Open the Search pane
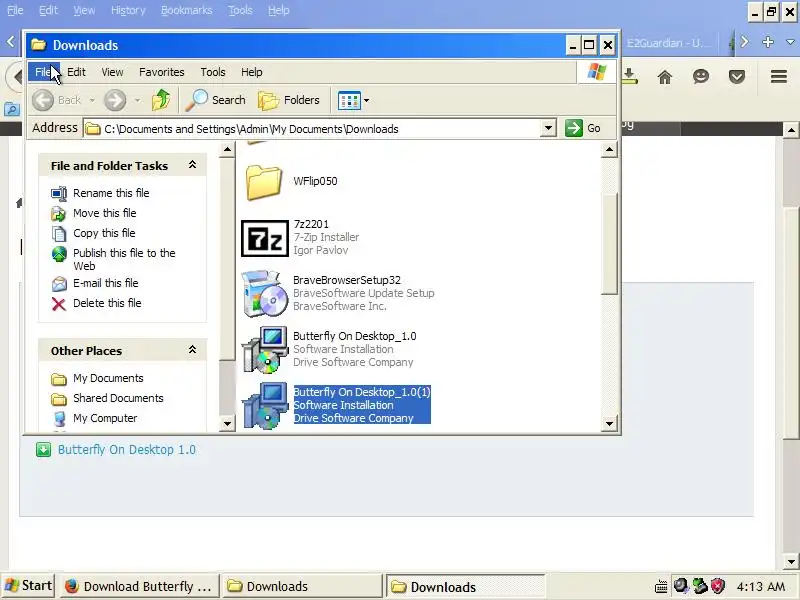This screenshot has width=800, height=600. [x=215, y=100]
